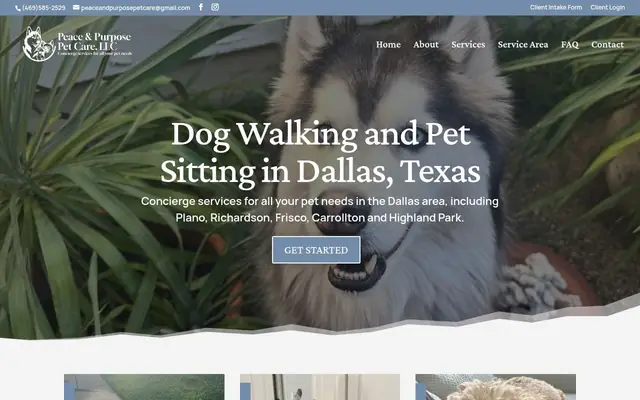Open the Service Area menu item

[523, 44]
